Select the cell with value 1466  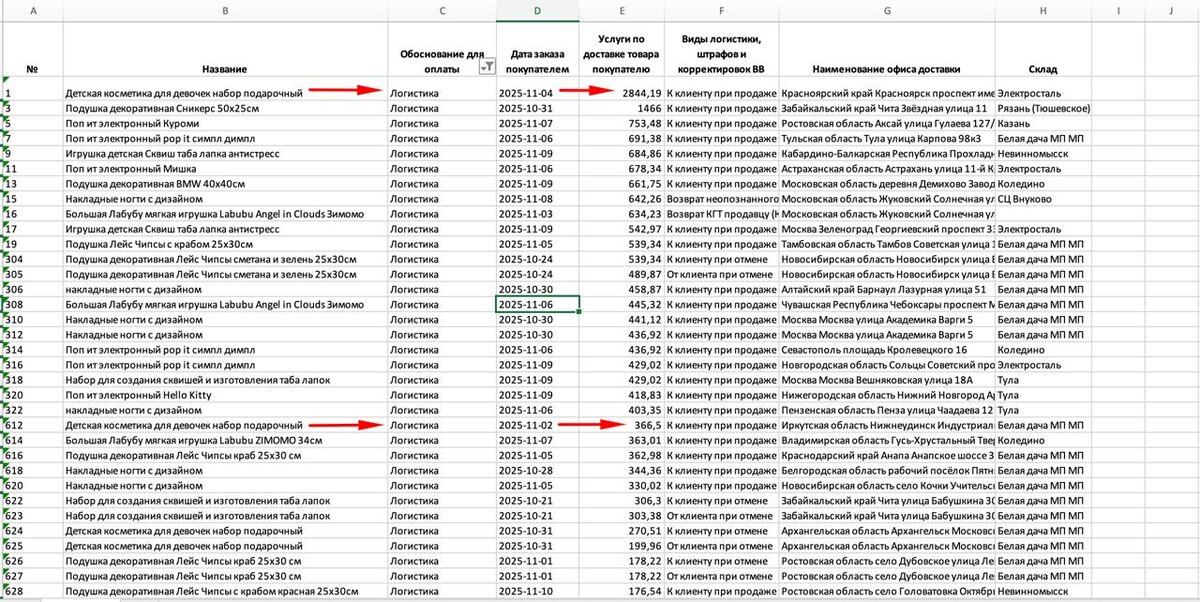[x=621, y=107]
